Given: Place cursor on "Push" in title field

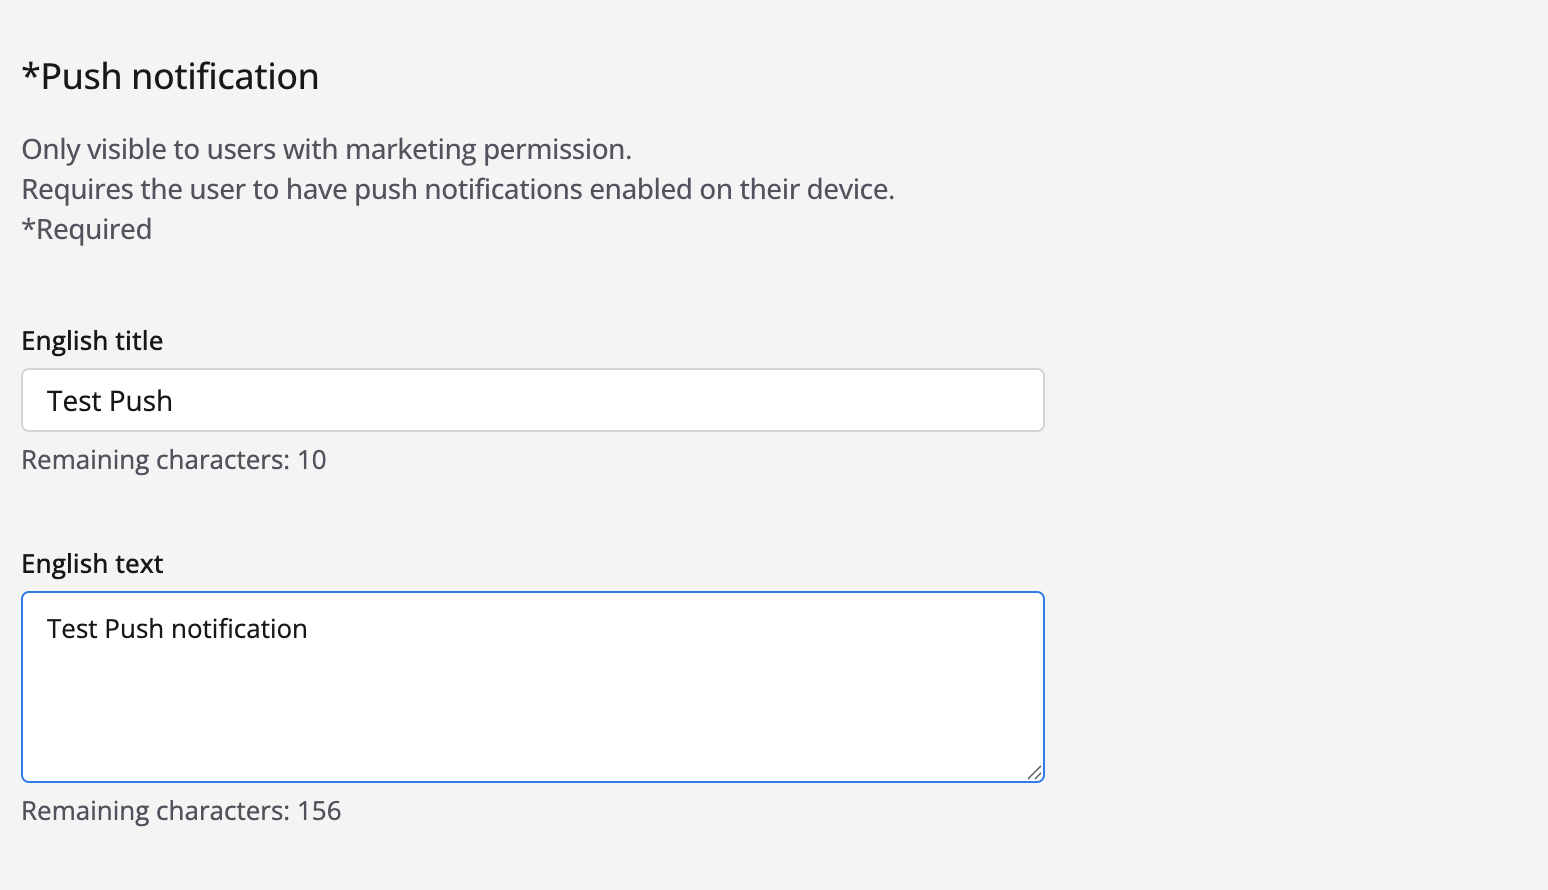Looking at the screenshot, I should (x=141, y=401).
